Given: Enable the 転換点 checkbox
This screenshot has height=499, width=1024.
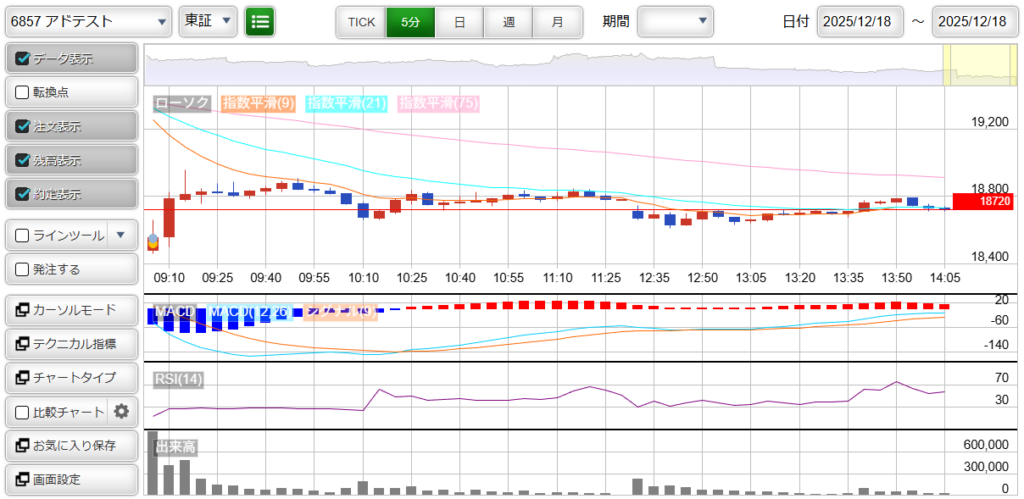Looking at the screenshot, I should tap(23, 92).
